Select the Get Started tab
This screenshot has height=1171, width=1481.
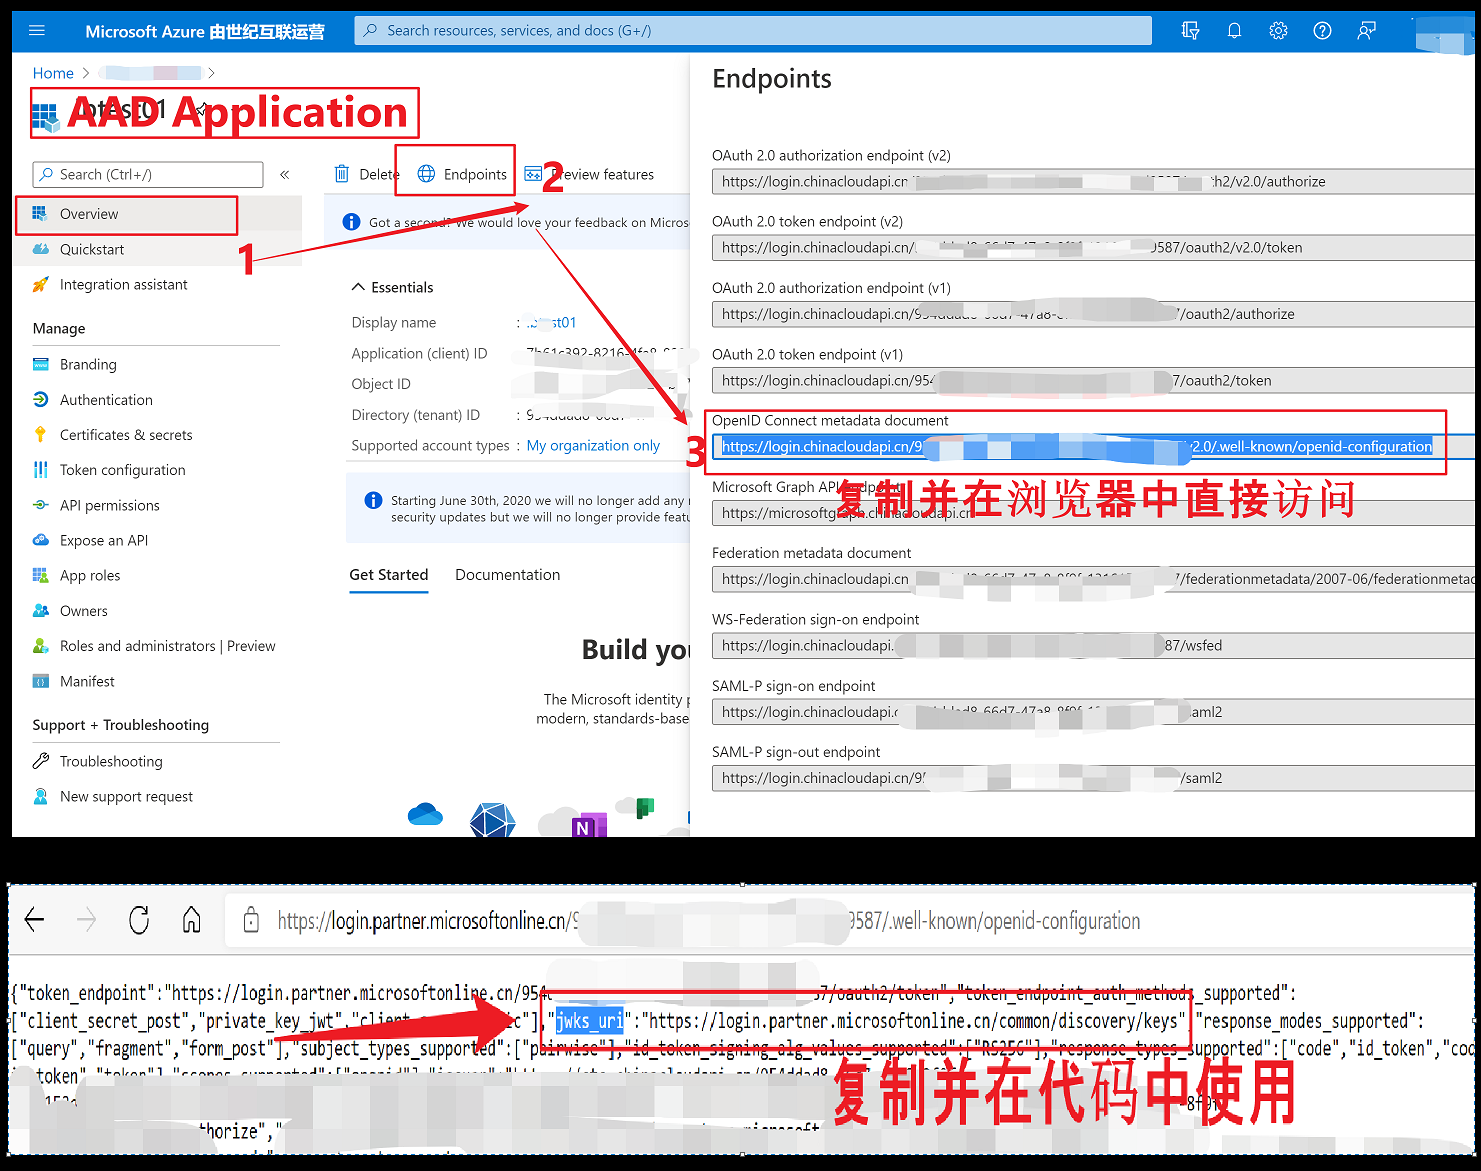388,575
